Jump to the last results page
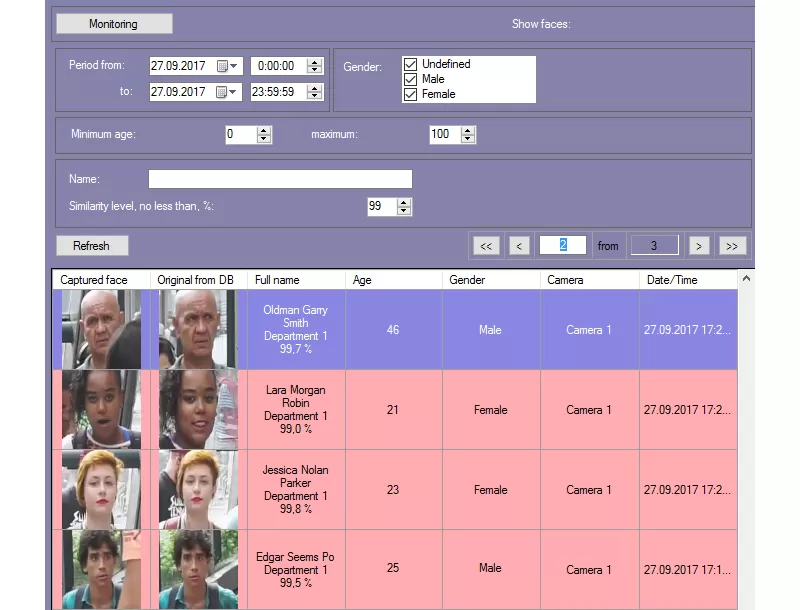Screen dimensions: 800x610 coord(732,246)
